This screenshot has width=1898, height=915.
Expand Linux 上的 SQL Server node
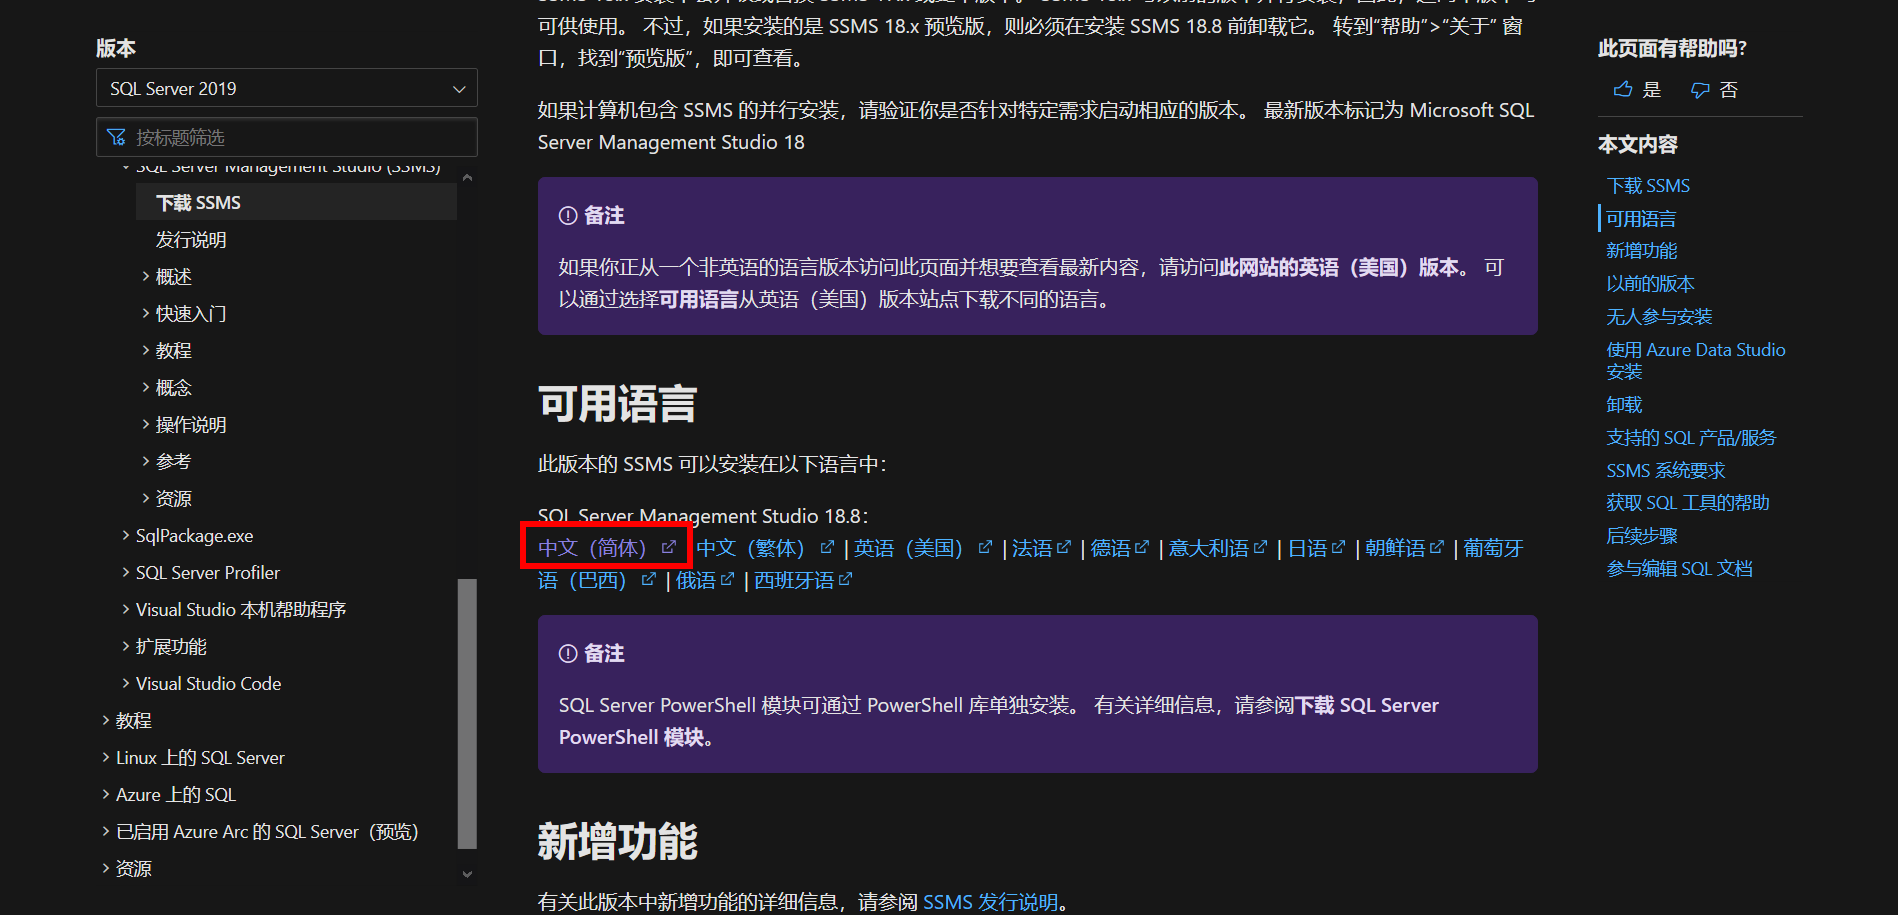[x=106, y=757]
